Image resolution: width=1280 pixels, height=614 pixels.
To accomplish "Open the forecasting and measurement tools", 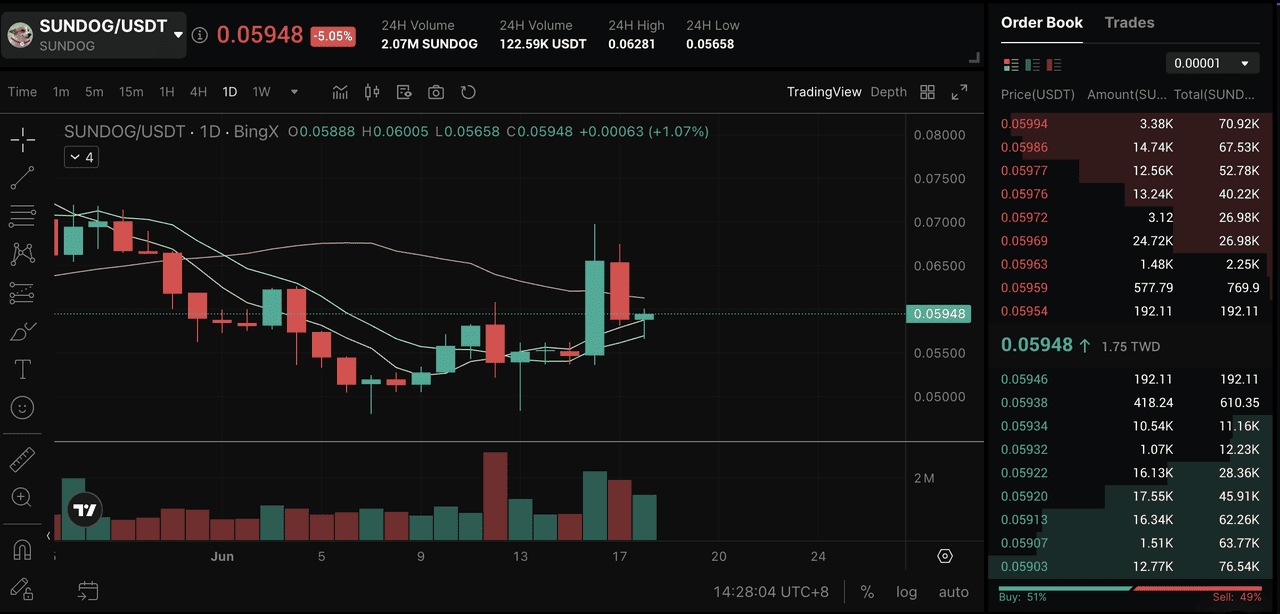I will (x=22, y=293).
